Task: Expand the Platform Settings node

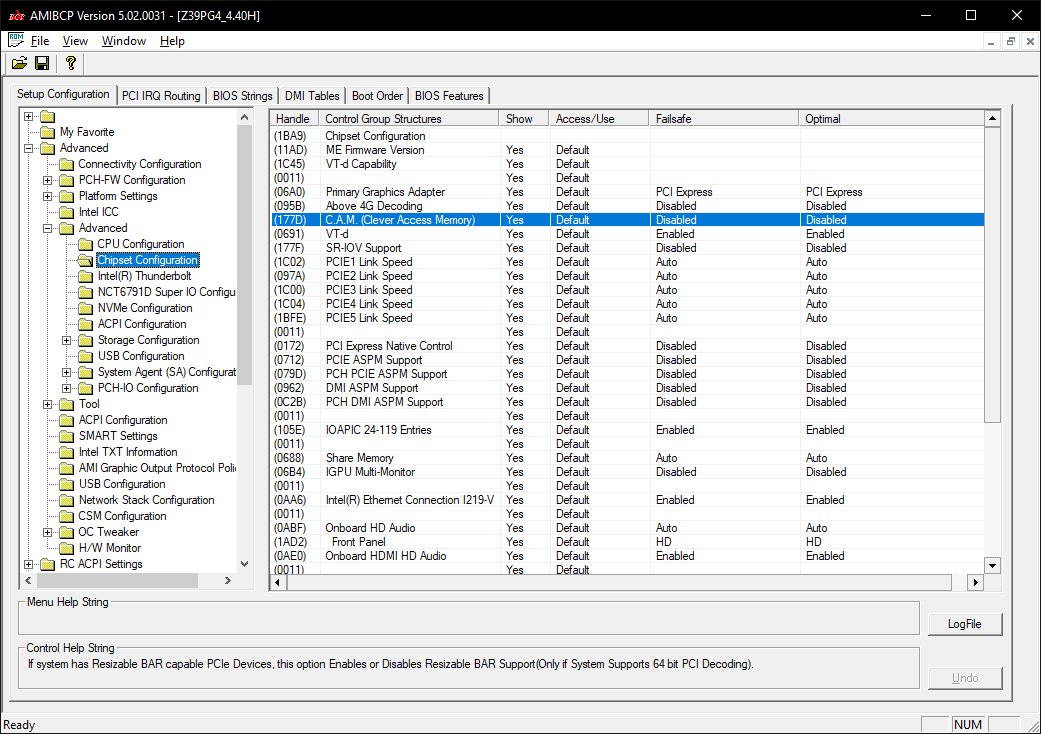Action: click(47, 196)
